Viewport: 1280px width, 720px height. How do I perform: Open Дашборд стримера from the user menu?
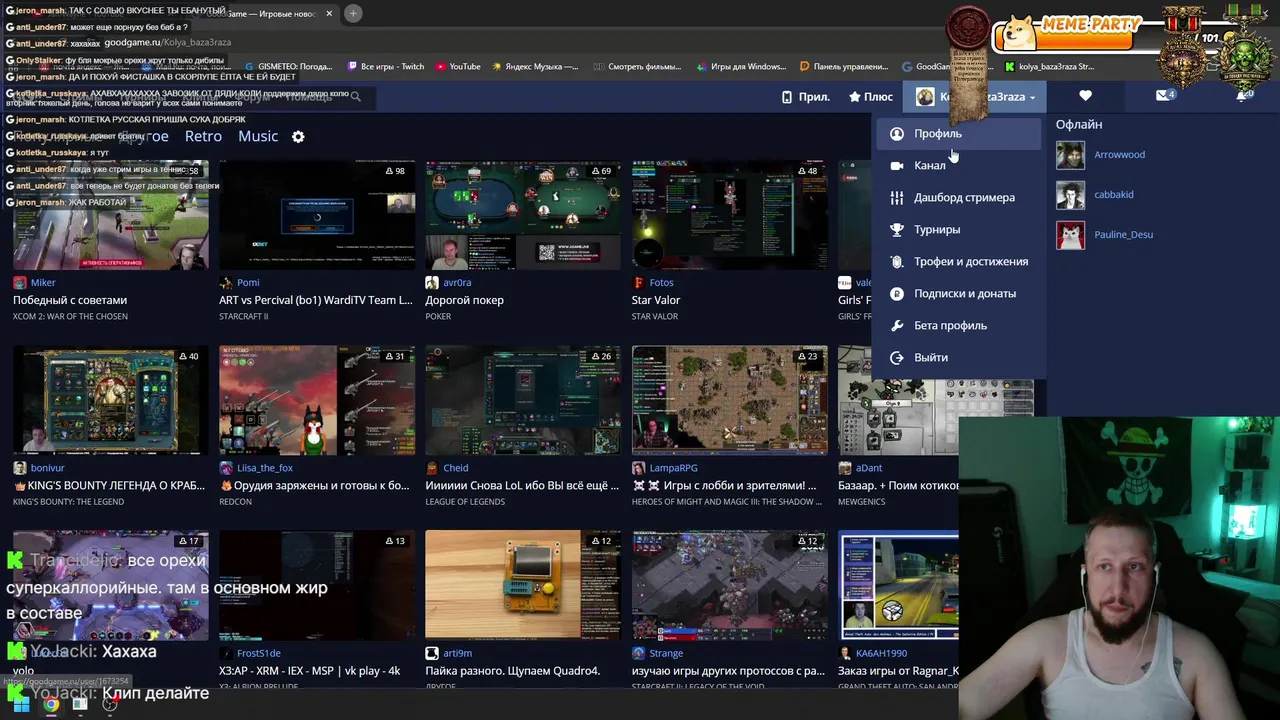point(960,197)
